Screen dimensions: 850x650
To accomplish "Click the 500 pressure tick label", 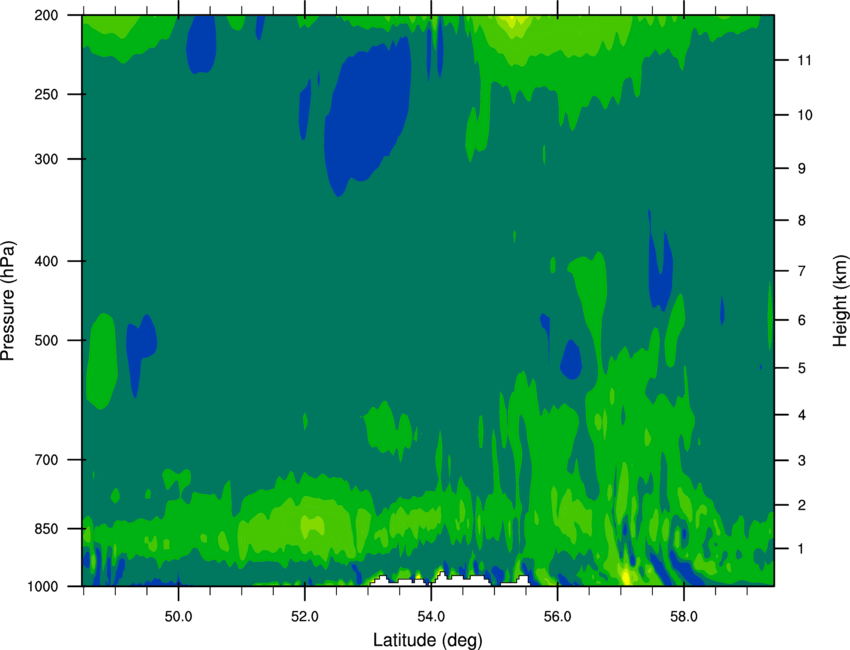I will point(47,340).
